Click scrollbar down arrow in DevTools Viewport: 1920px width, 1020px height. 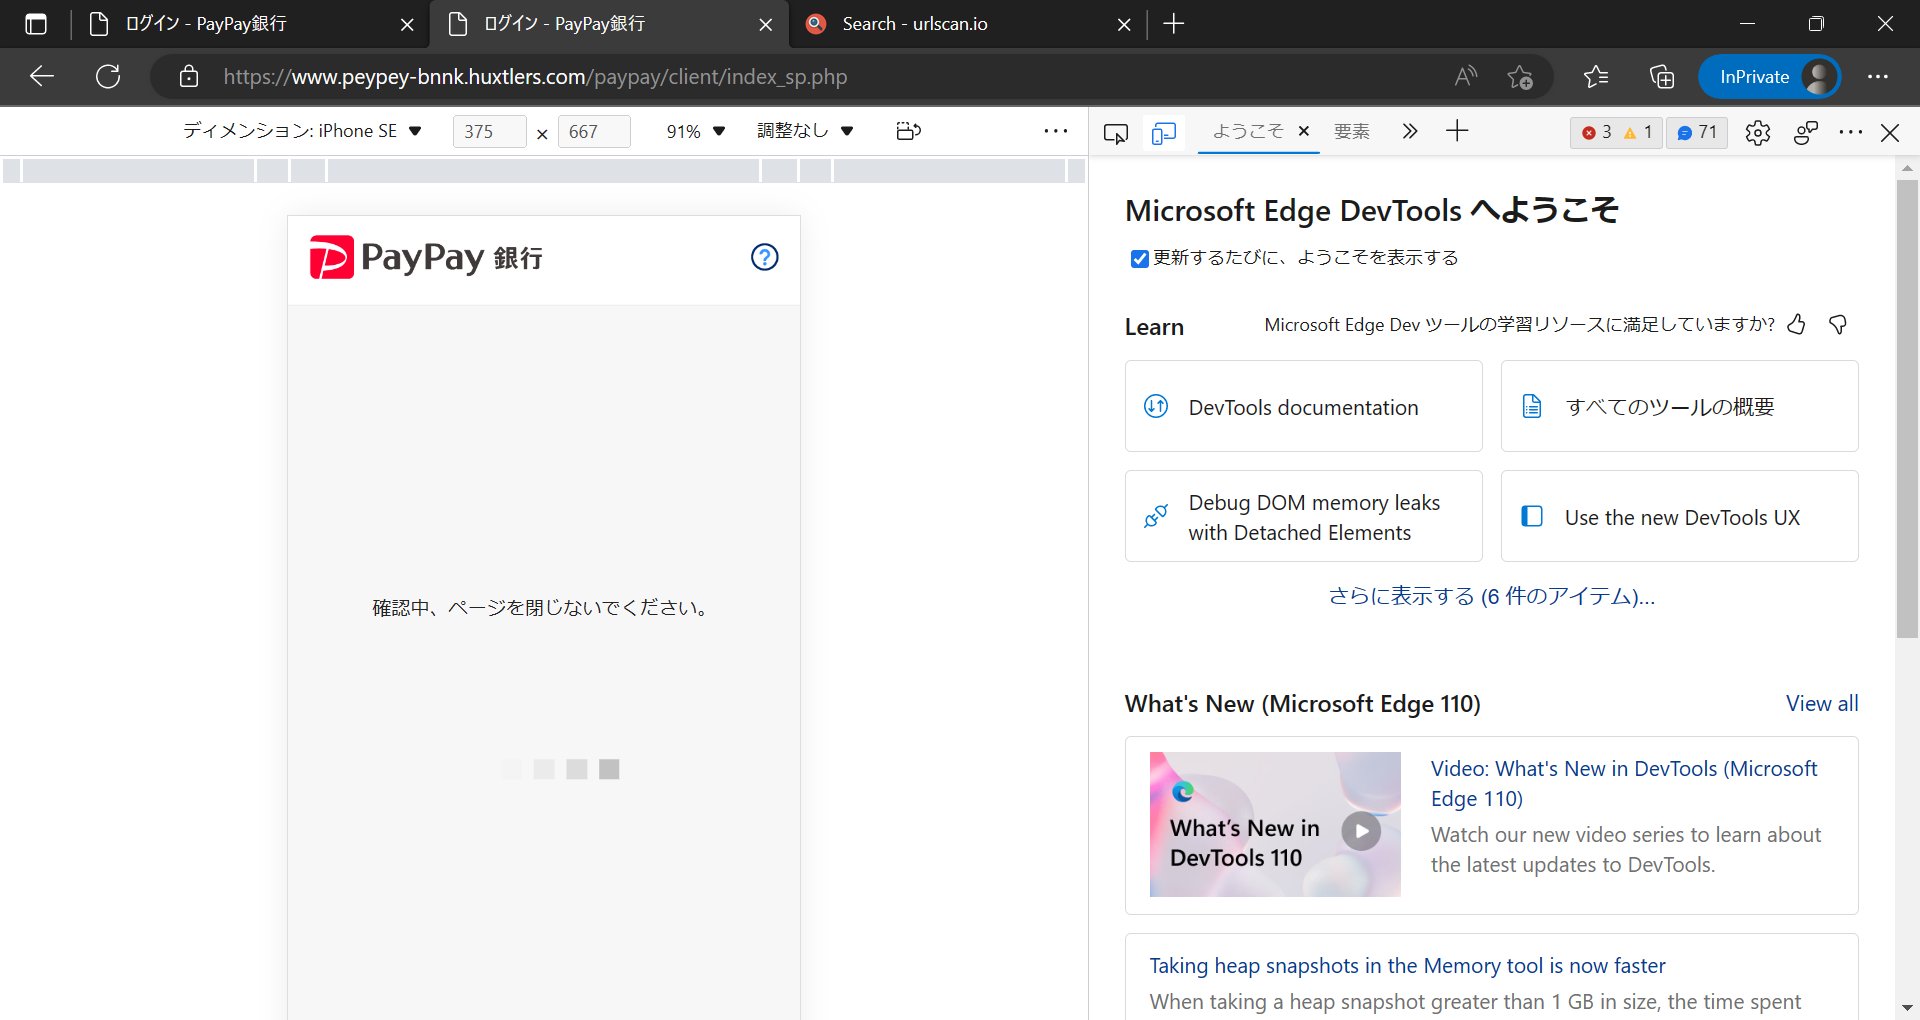coord(1907,1008)
